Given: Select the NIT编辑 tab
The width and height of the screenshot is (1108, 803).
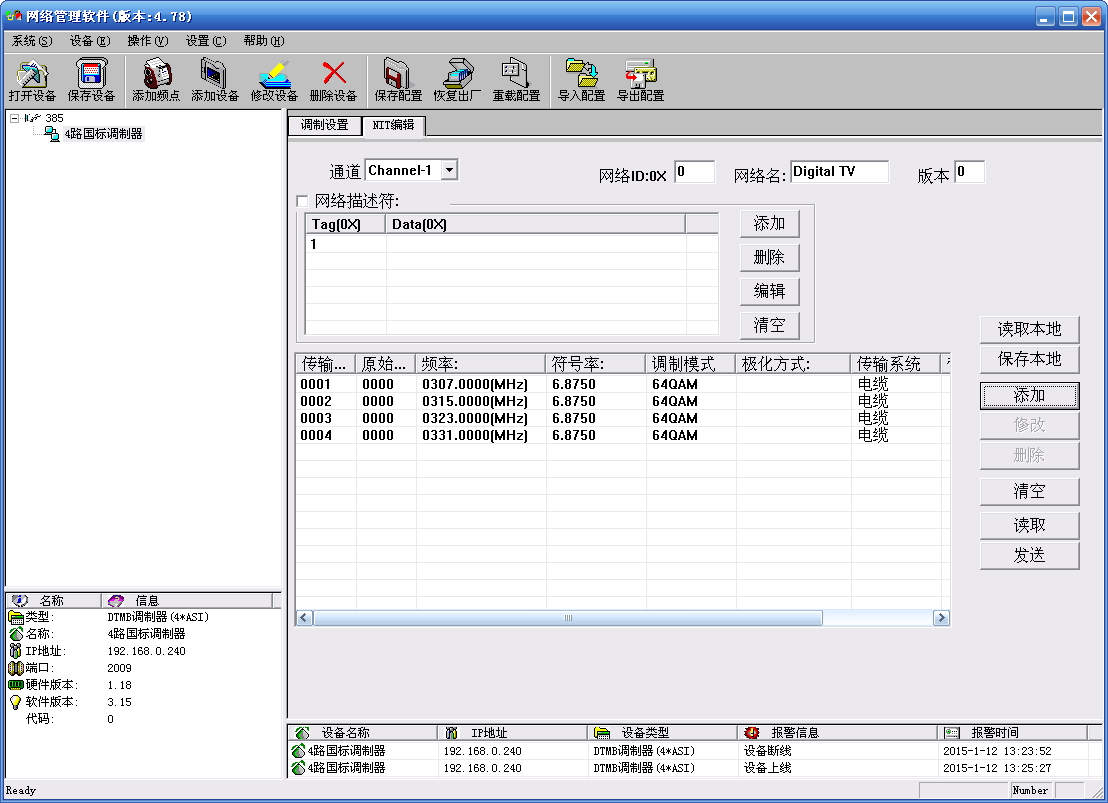Looking at the screenshot, I should (x=393, y=125).
